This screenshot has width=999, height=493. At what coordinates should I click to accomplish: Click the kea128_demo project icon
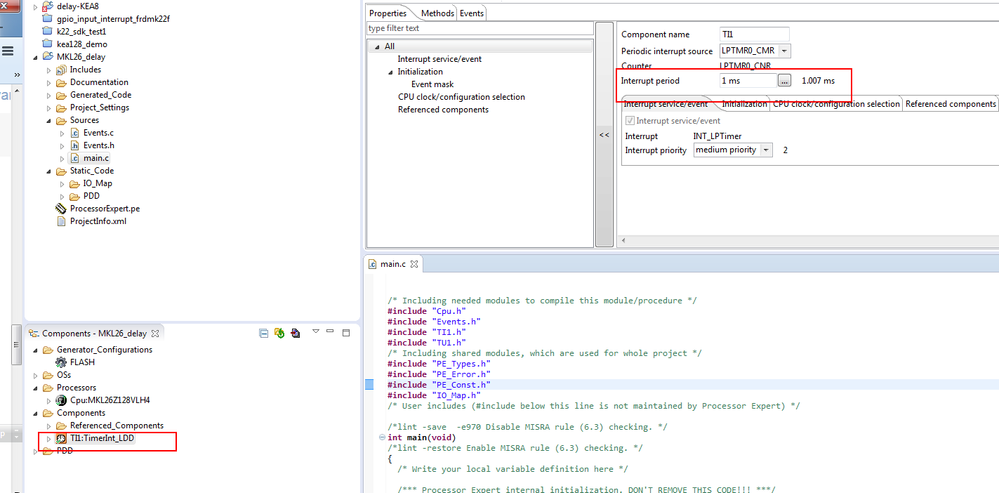pos(47,44)
